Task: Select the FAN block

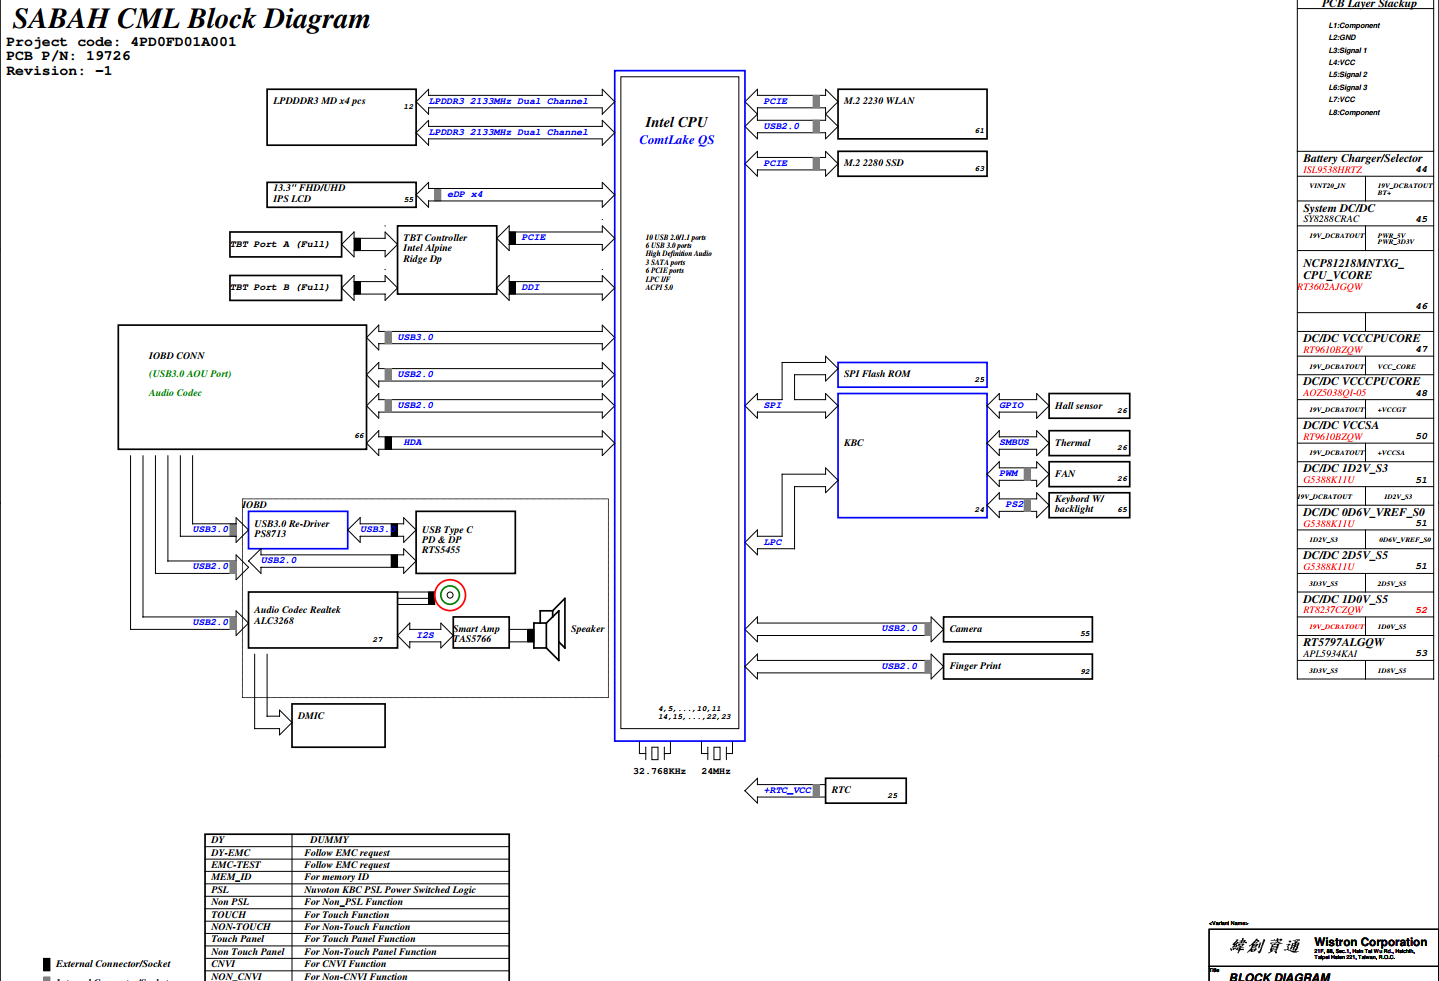Action: pos(1089,474)
